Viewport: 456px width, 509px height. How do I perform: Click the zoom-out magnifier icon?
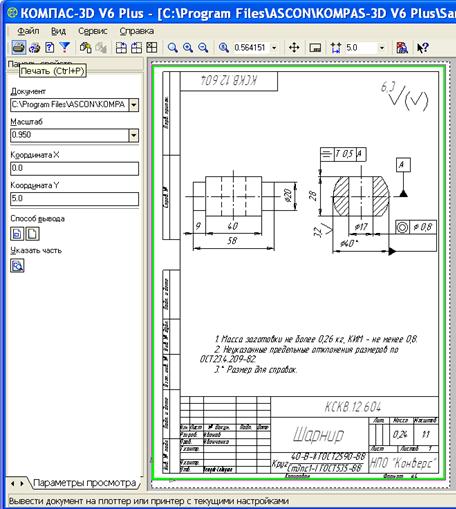pos(203,48)
